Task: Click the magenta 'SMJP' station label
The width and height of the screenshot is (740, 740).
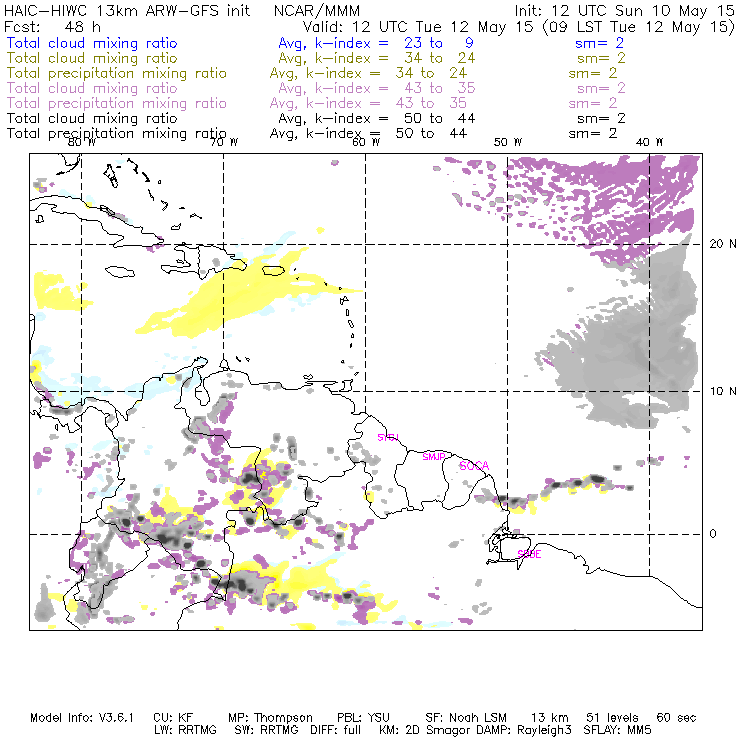Action: (434, 457)
